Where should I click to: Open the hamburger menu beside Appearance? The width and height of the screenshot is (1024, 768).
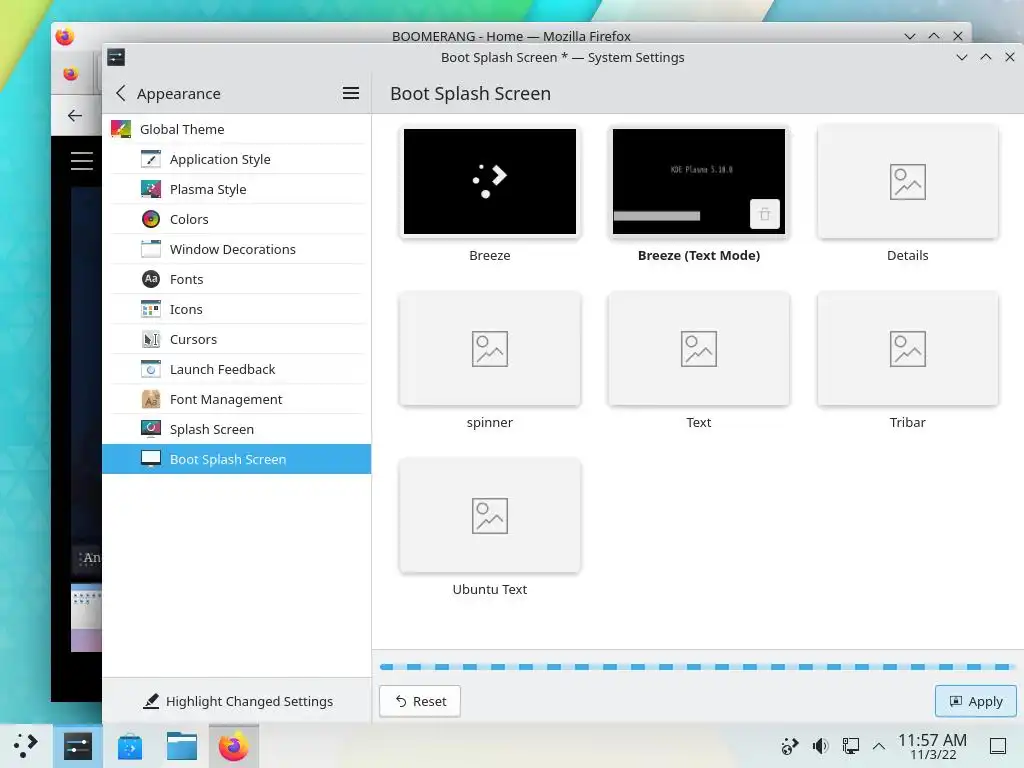[351, 93]
